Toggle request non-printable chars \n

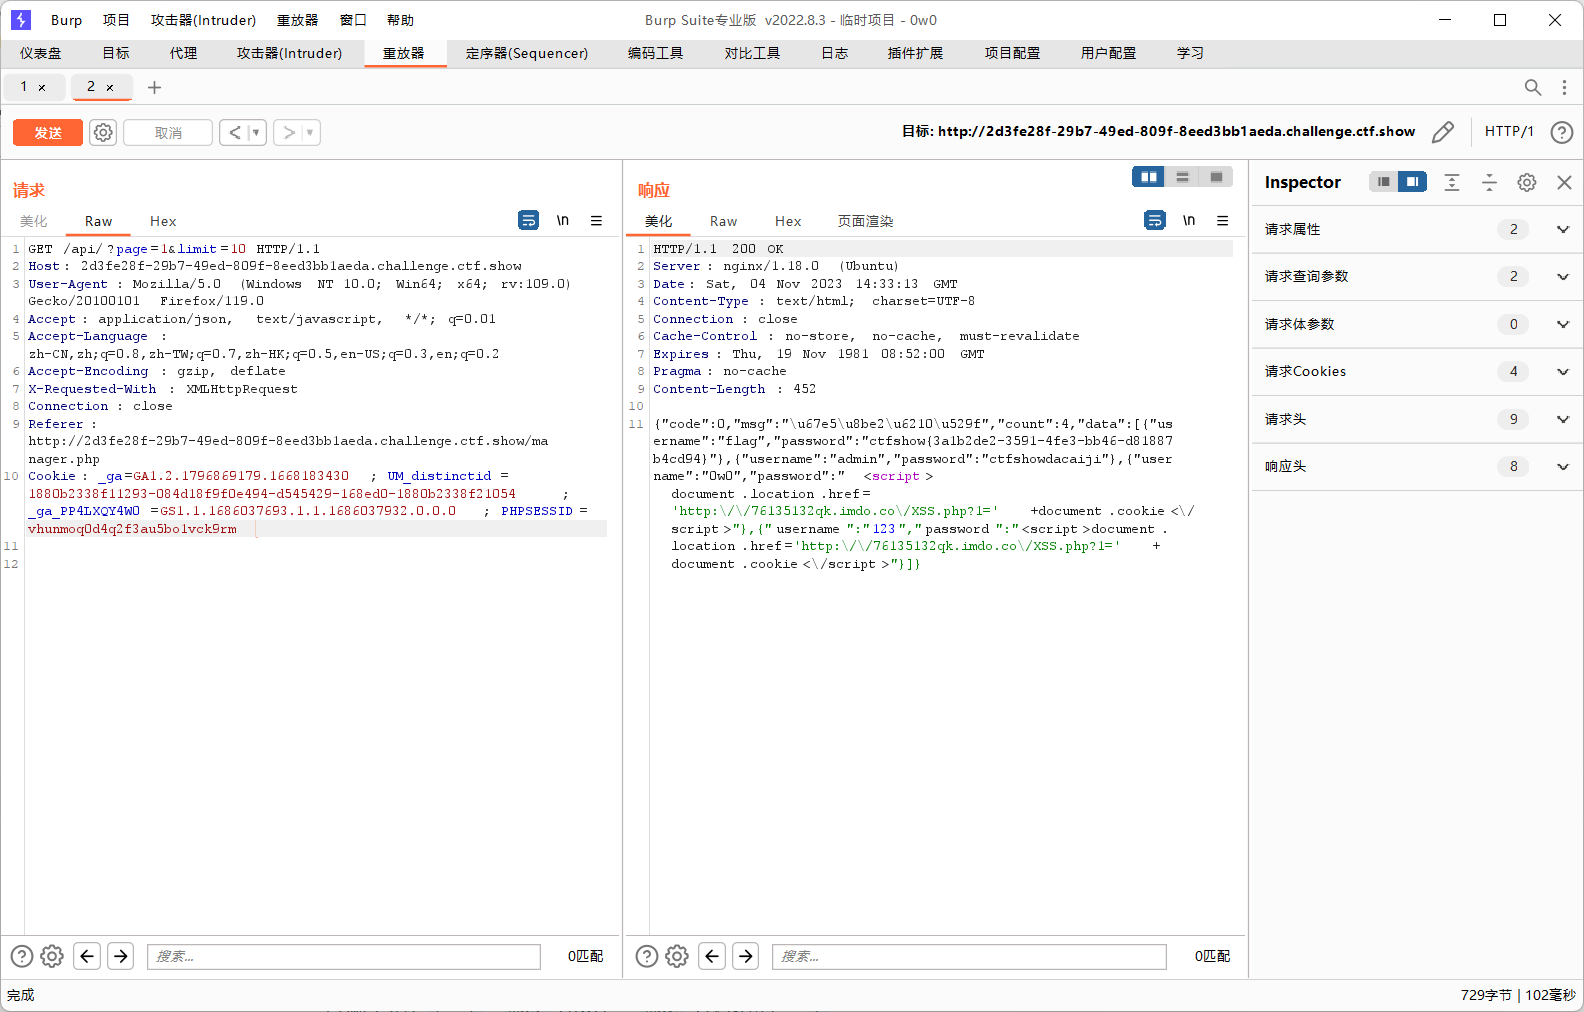[x=563, y=220]
